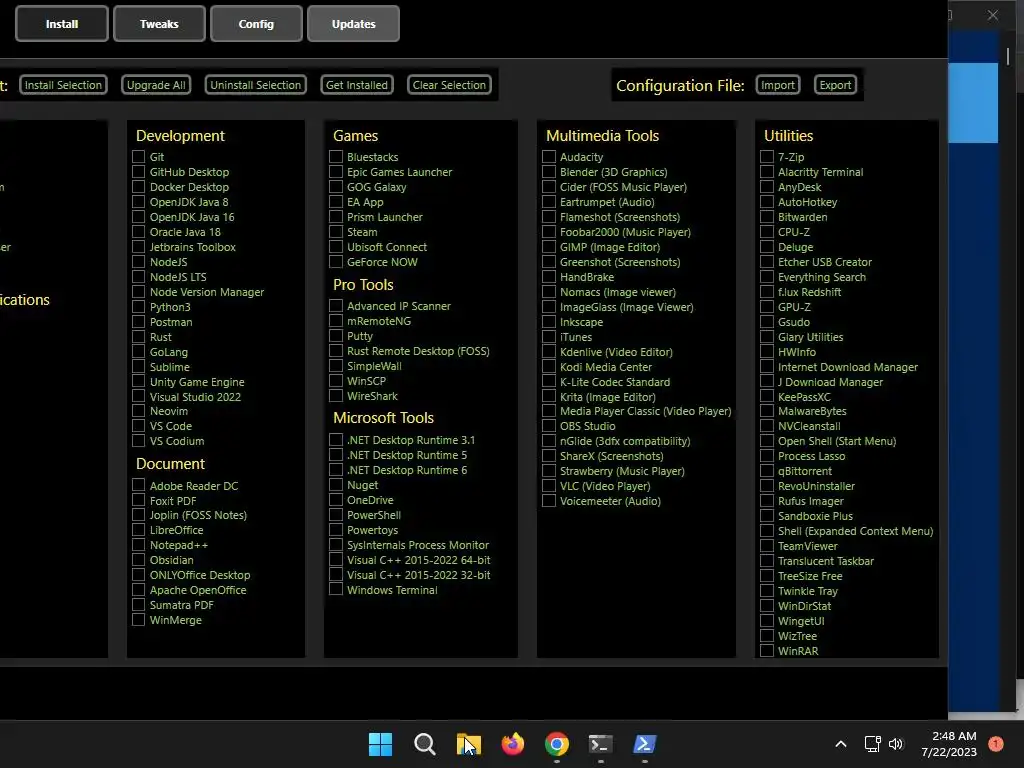
Task: Tick the GeForce NOW checkbox
Action: point(336,262)
